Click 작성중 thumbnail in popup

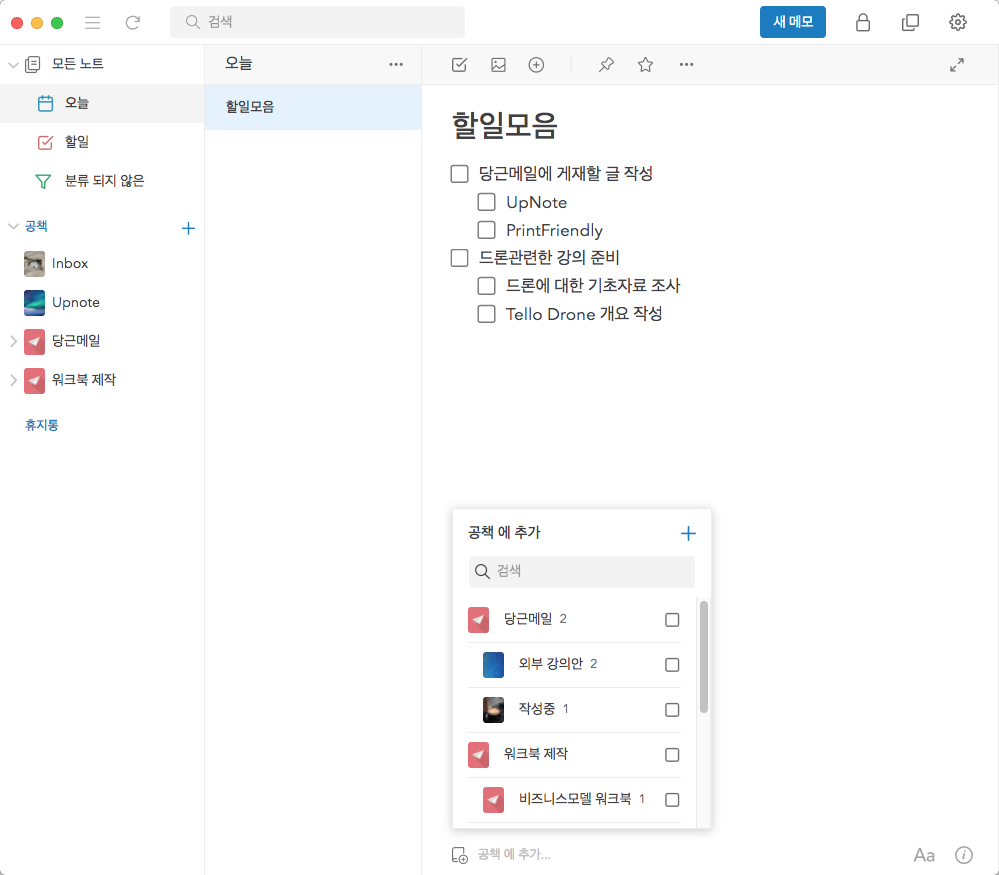[493, 710]
